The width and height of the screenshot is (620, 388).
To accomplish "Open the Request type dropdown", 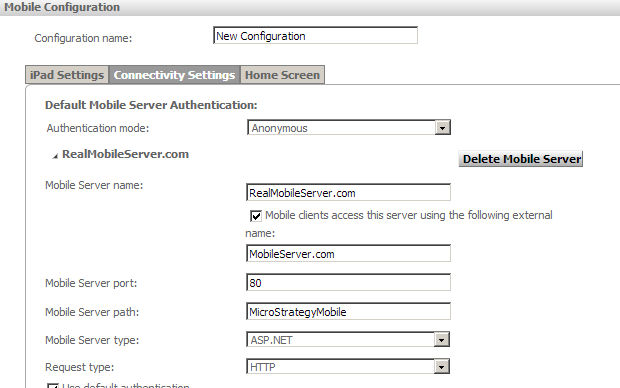I will coord(348,367).
